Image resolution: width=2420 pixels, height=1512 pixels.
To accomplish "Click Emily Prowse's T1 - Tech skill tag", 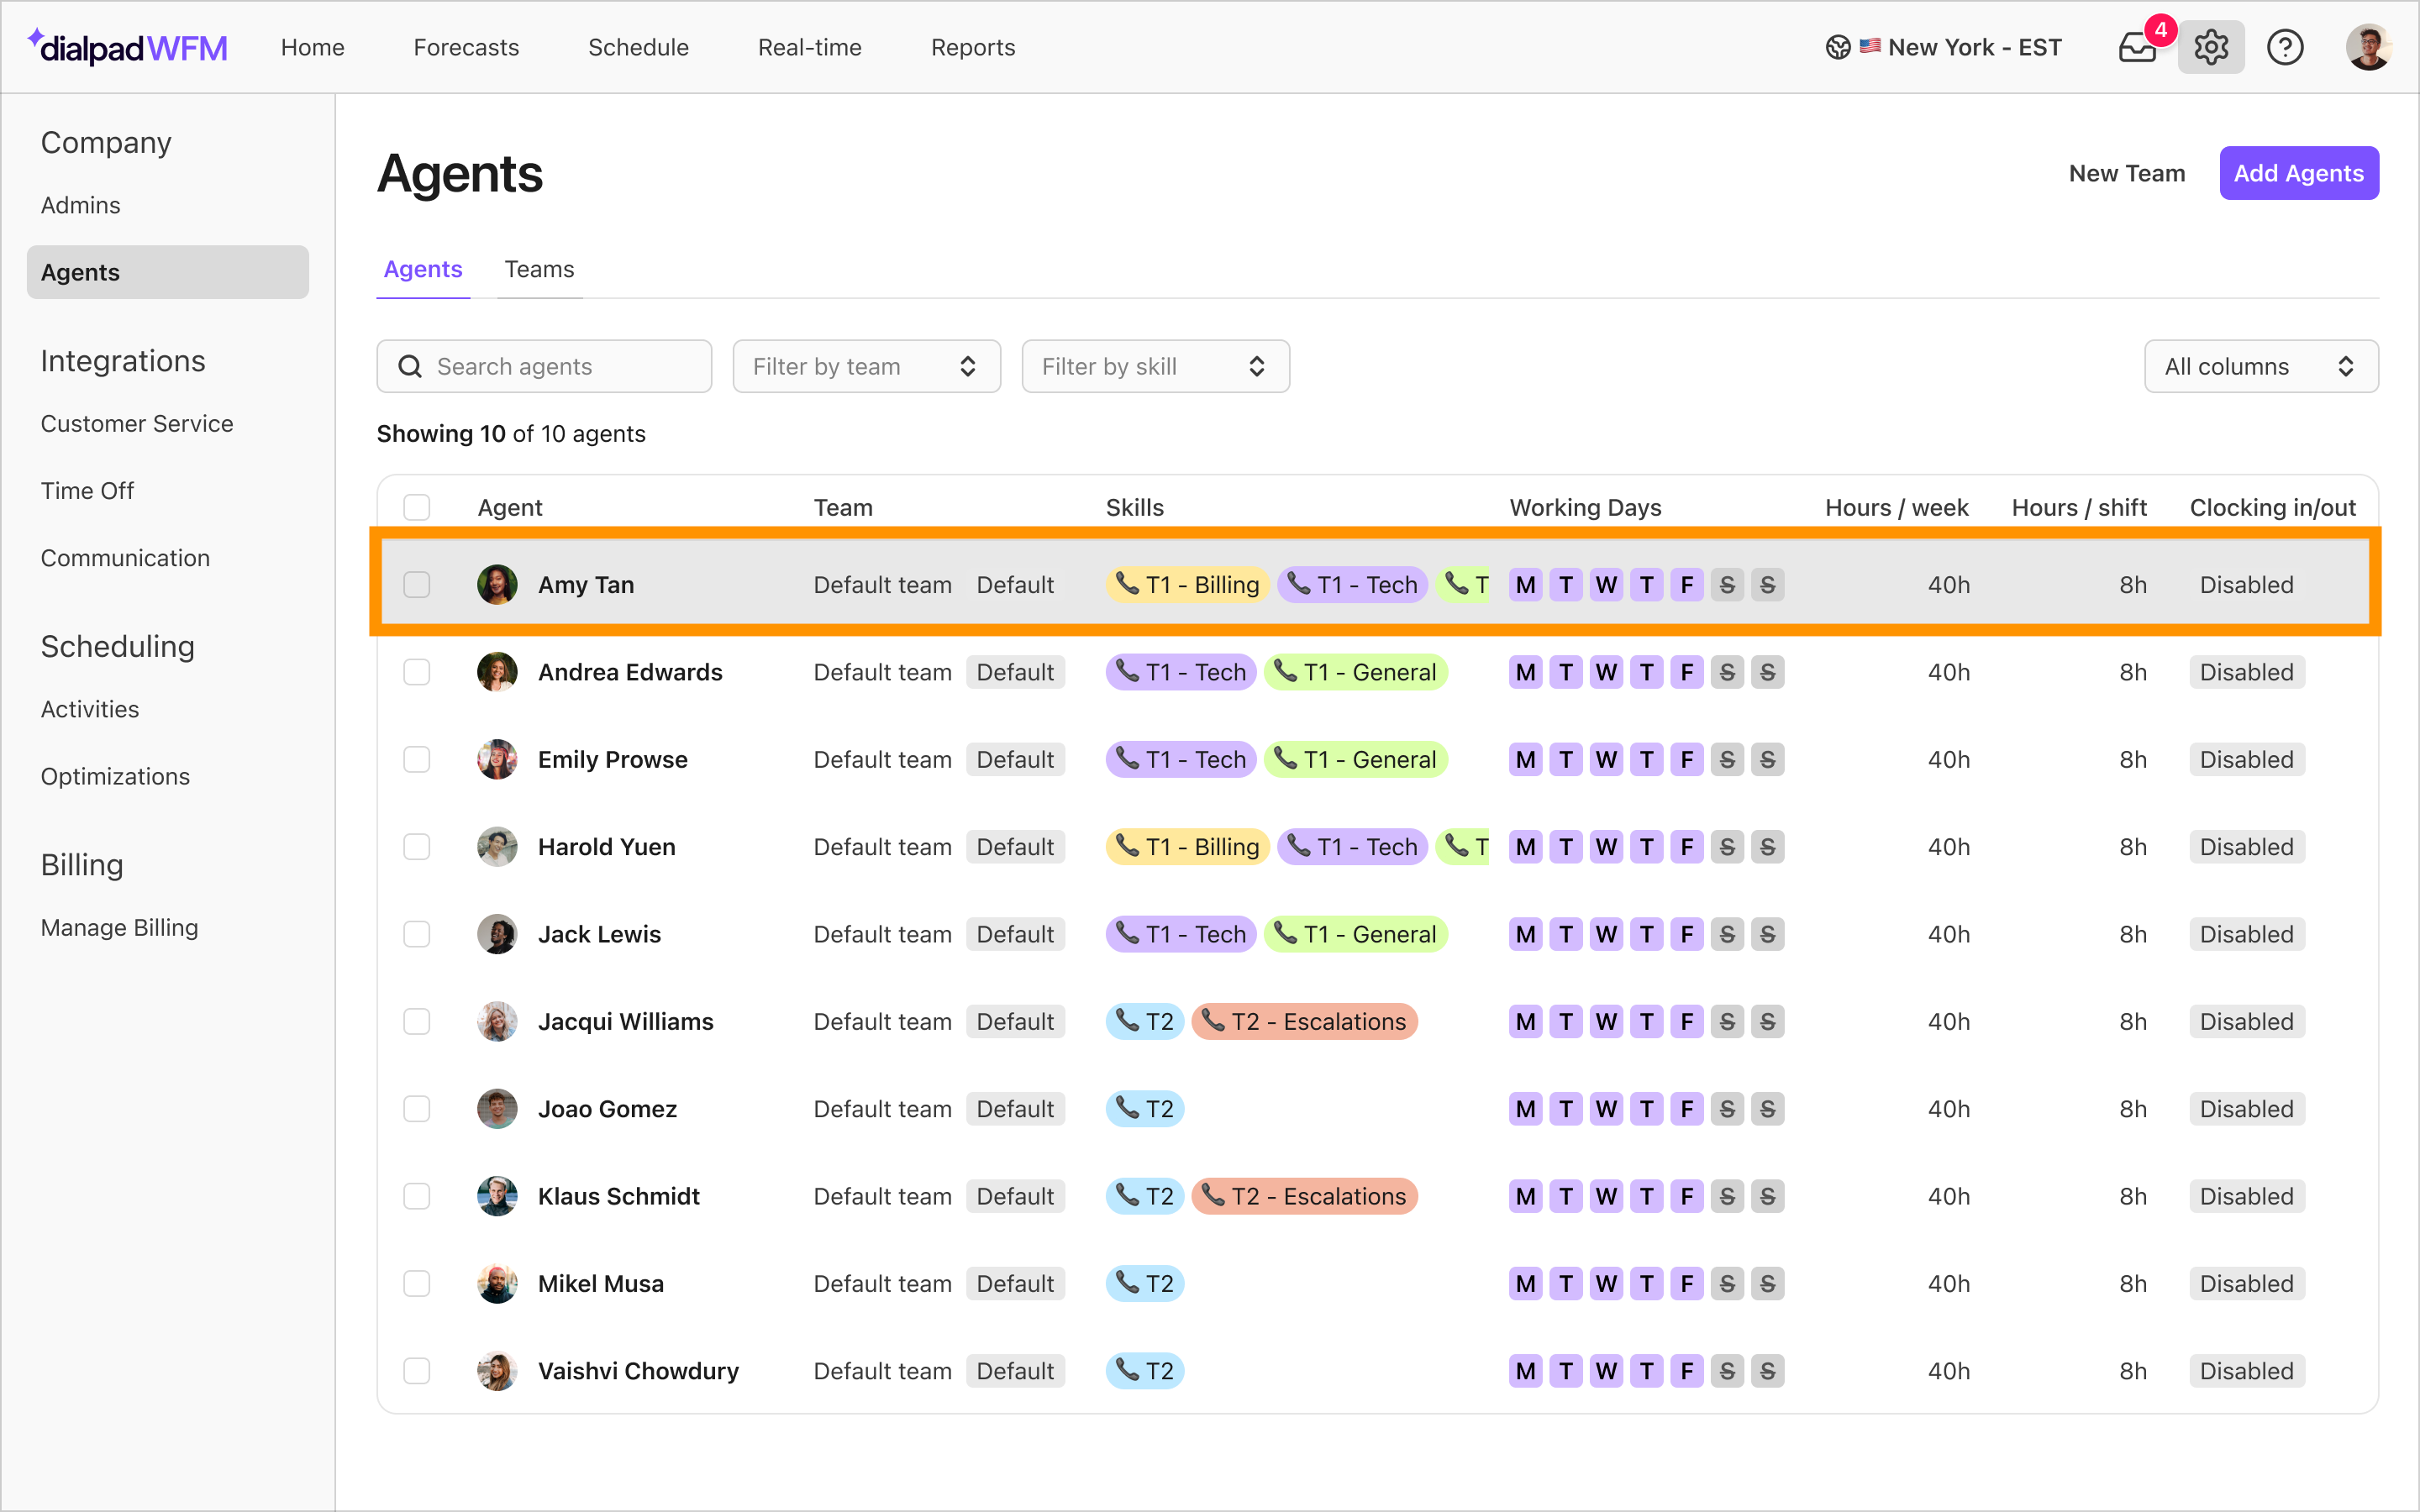I will 1180,759.
